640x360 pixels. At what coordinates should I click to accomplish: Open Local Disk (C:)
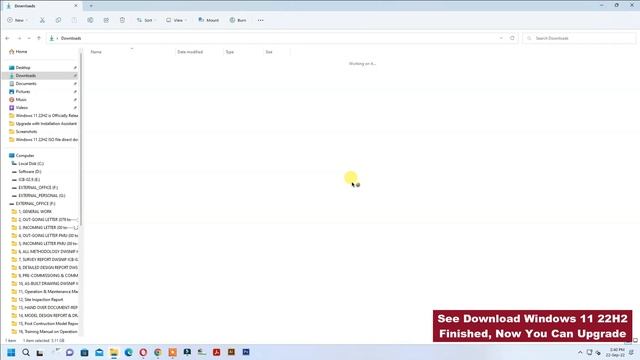click(x=31, y=163)
